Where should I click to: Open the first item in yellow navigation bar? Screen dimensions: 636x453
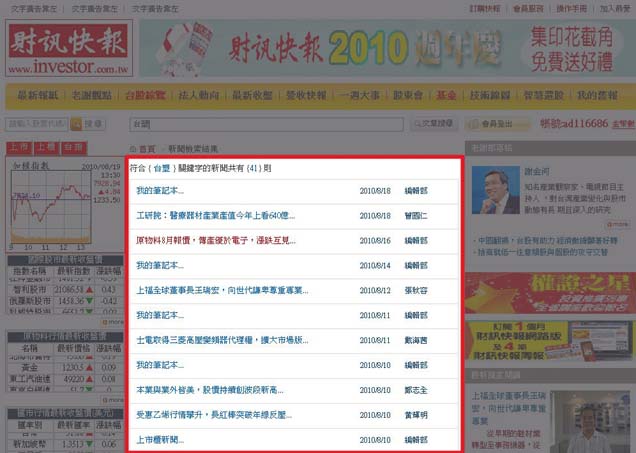(38, 96)
